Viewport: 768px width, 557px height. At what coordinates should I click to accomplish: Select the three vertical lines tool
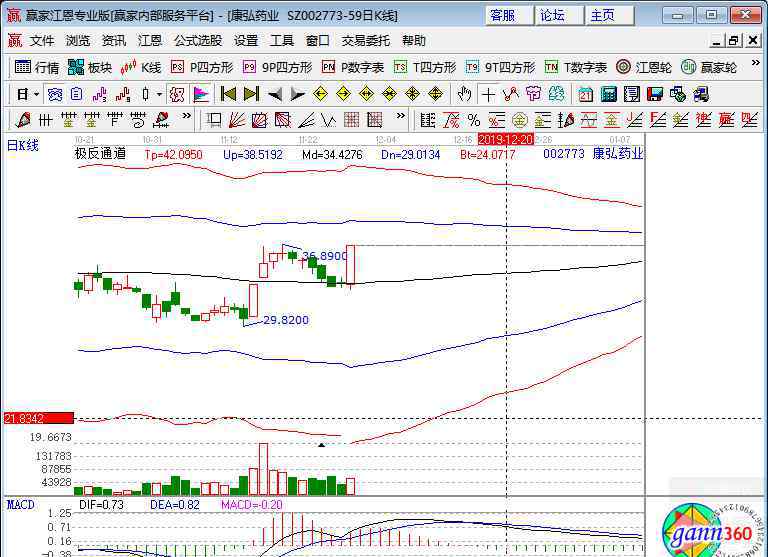pos(46,120)
